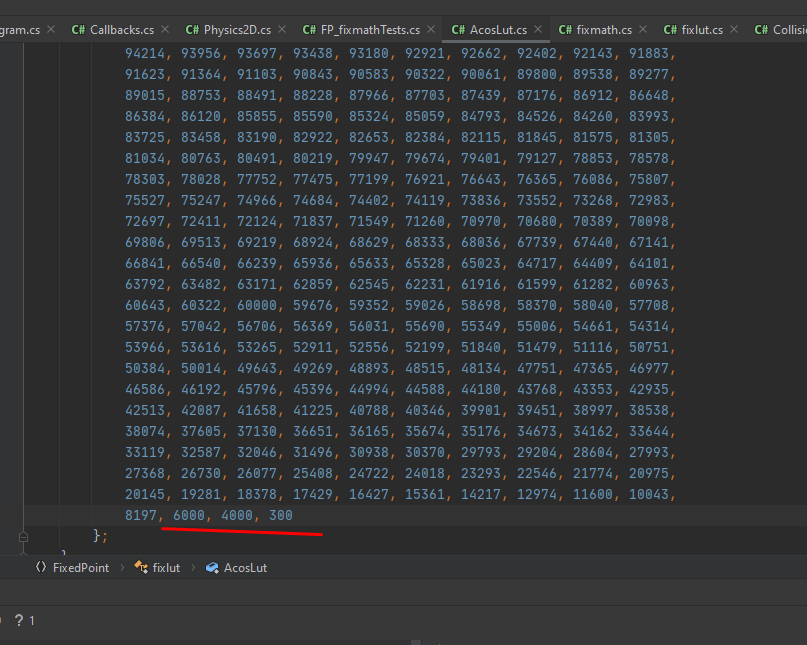Close the partially visible gram.cs tab
This screenshot has width=807, height=645.
click(x=51, y=29)
